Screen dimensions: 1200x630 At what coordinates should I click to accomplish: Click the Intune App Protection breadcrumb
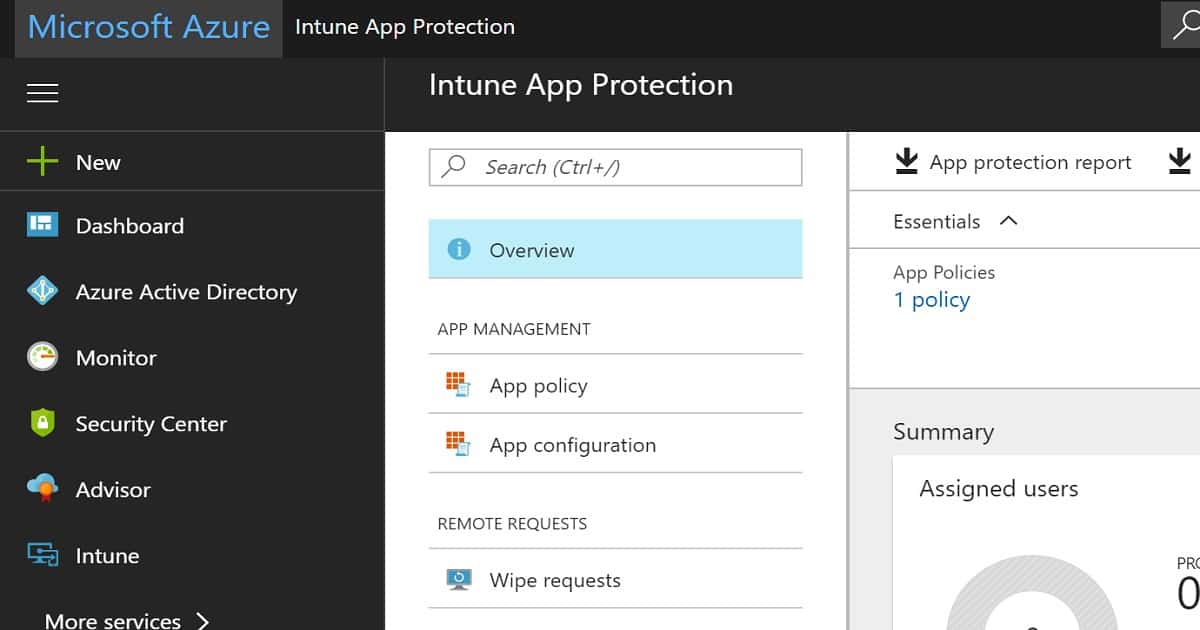405,27
